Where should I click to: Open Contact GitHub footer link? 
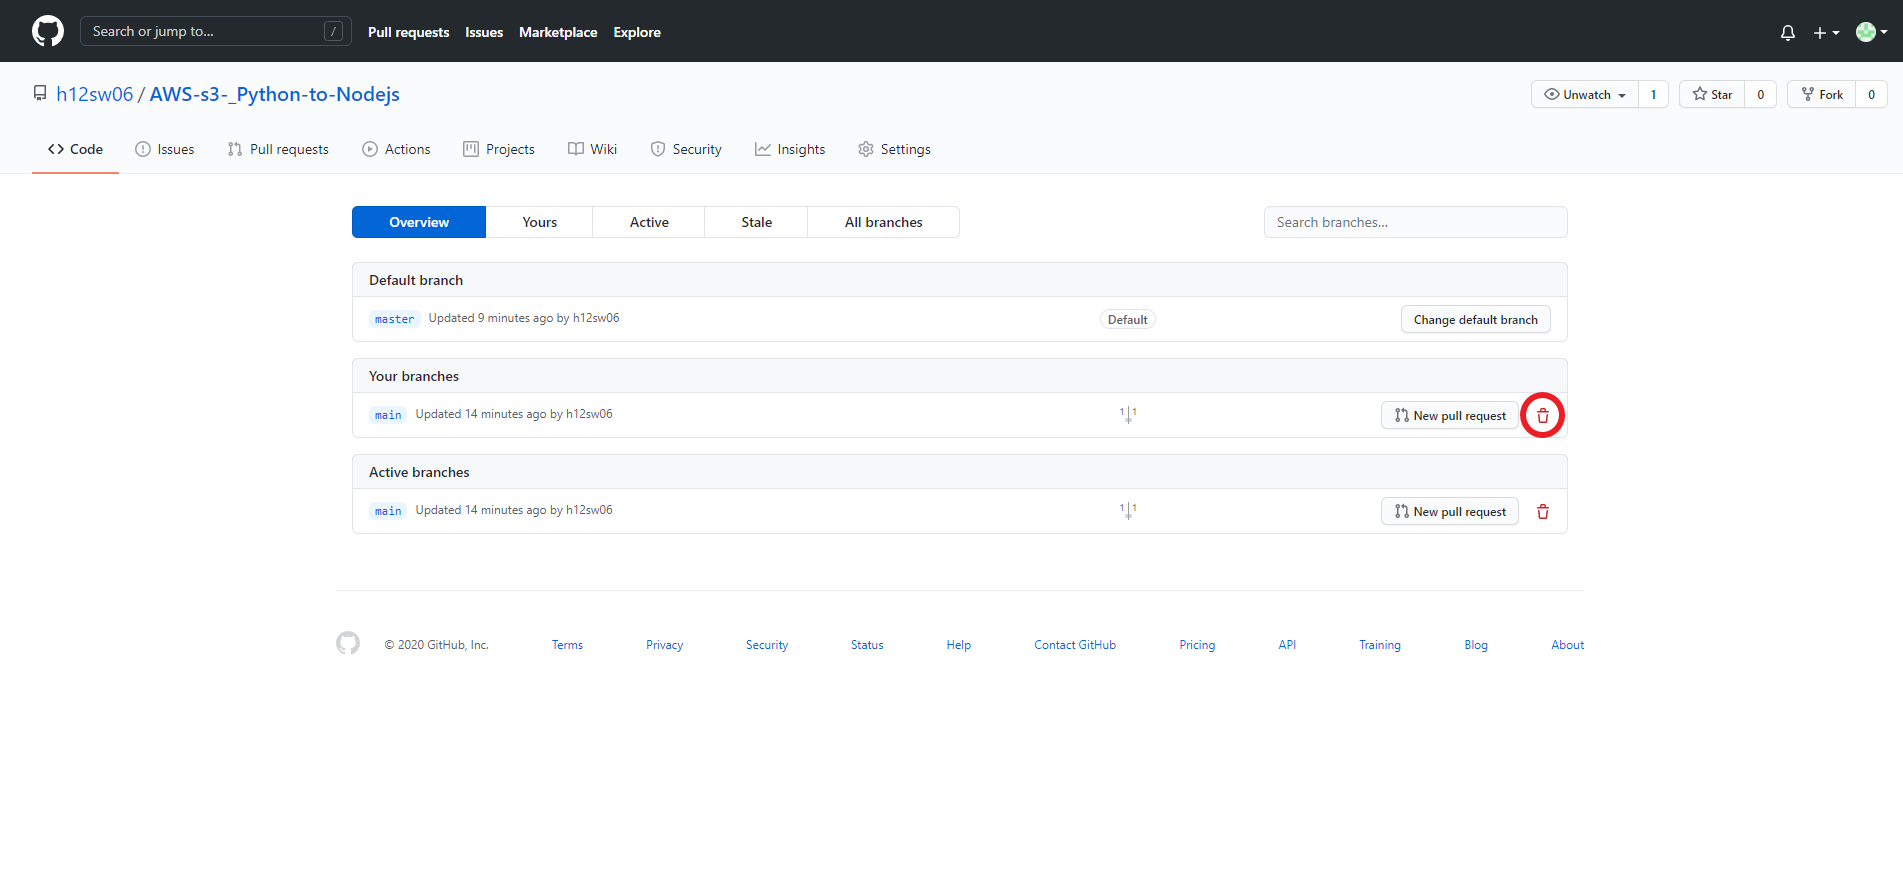(1075, 645)
